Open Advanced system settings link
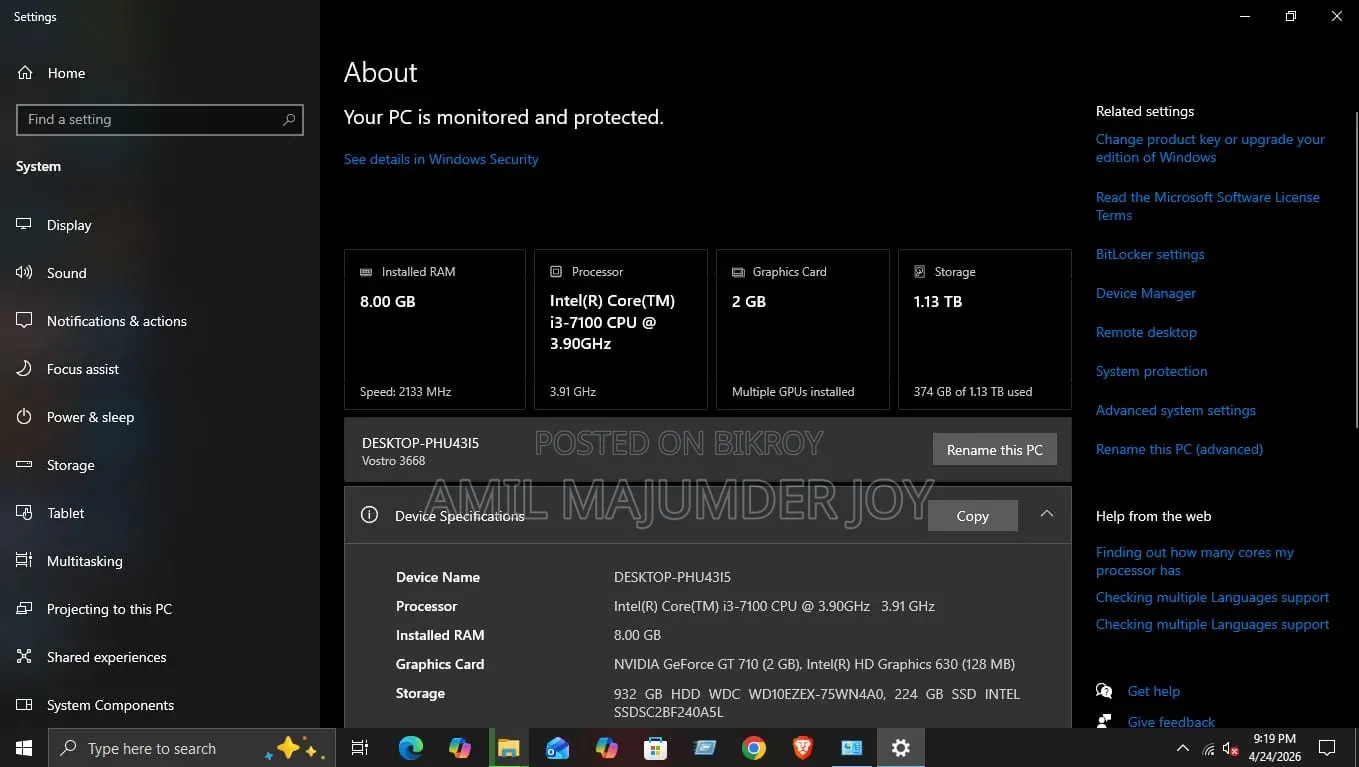Screen dimensions: 1359x767 pyautogui.click(x=1176, y=410)
